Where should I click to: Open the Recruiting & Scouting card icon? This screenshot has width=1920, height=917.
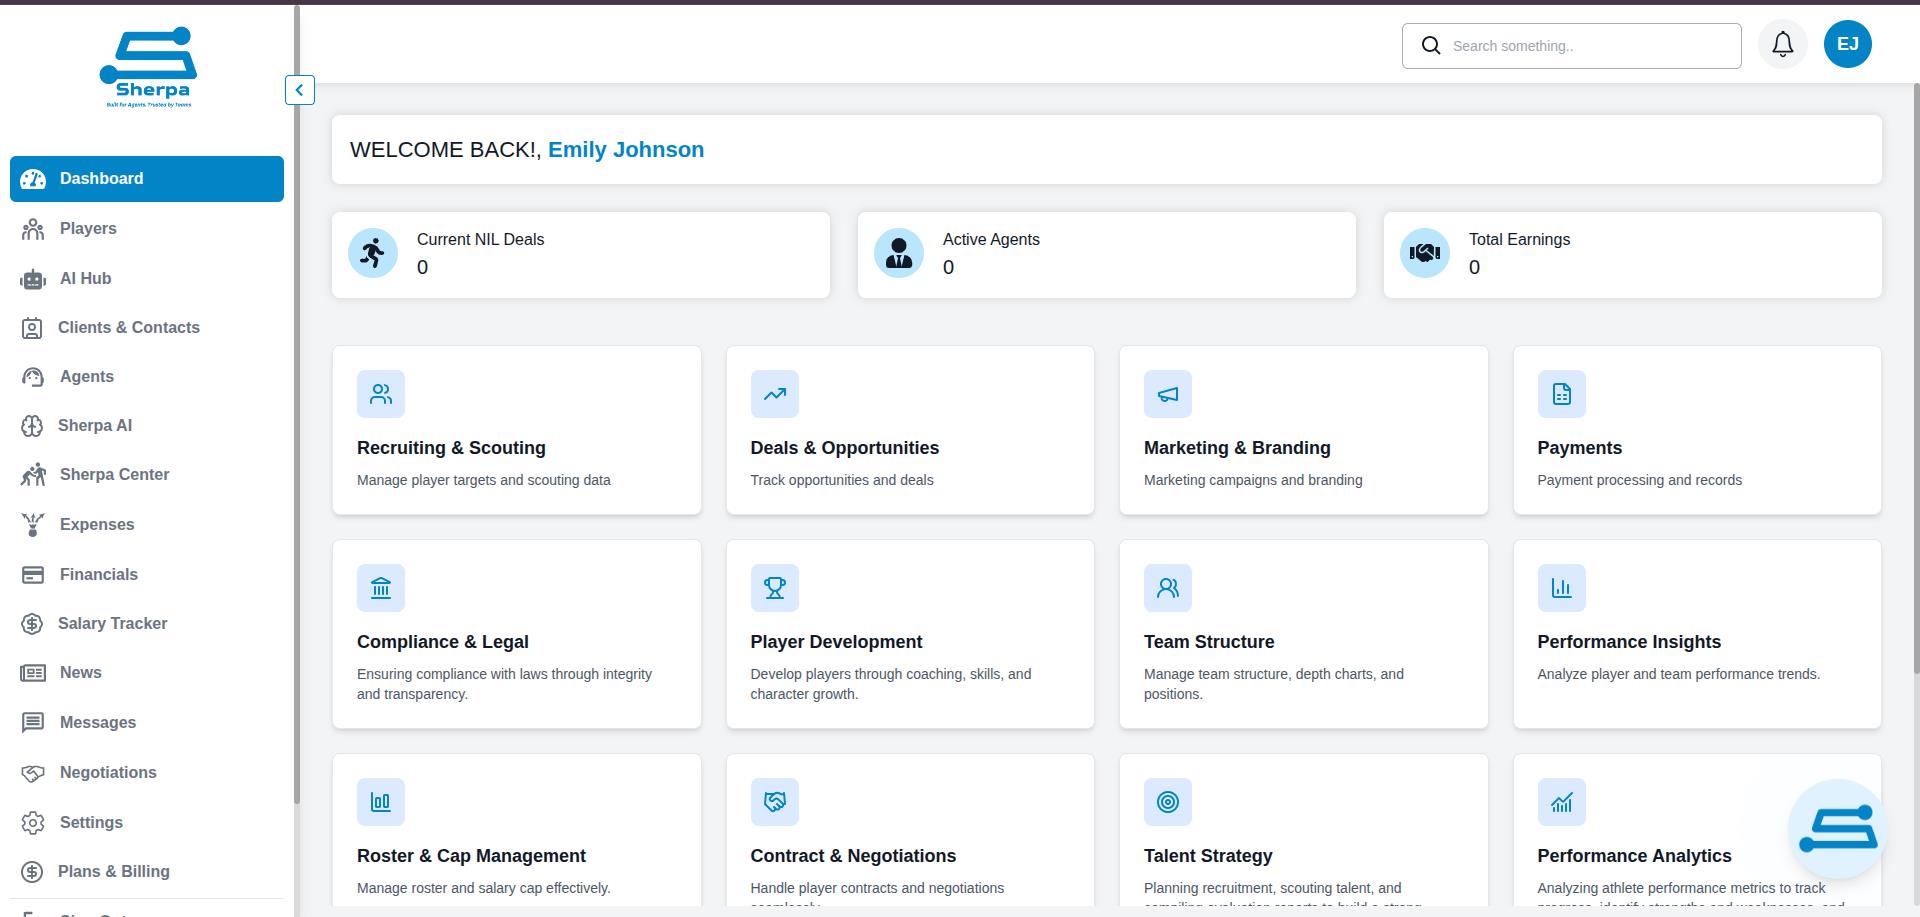(x=380, y=393)
